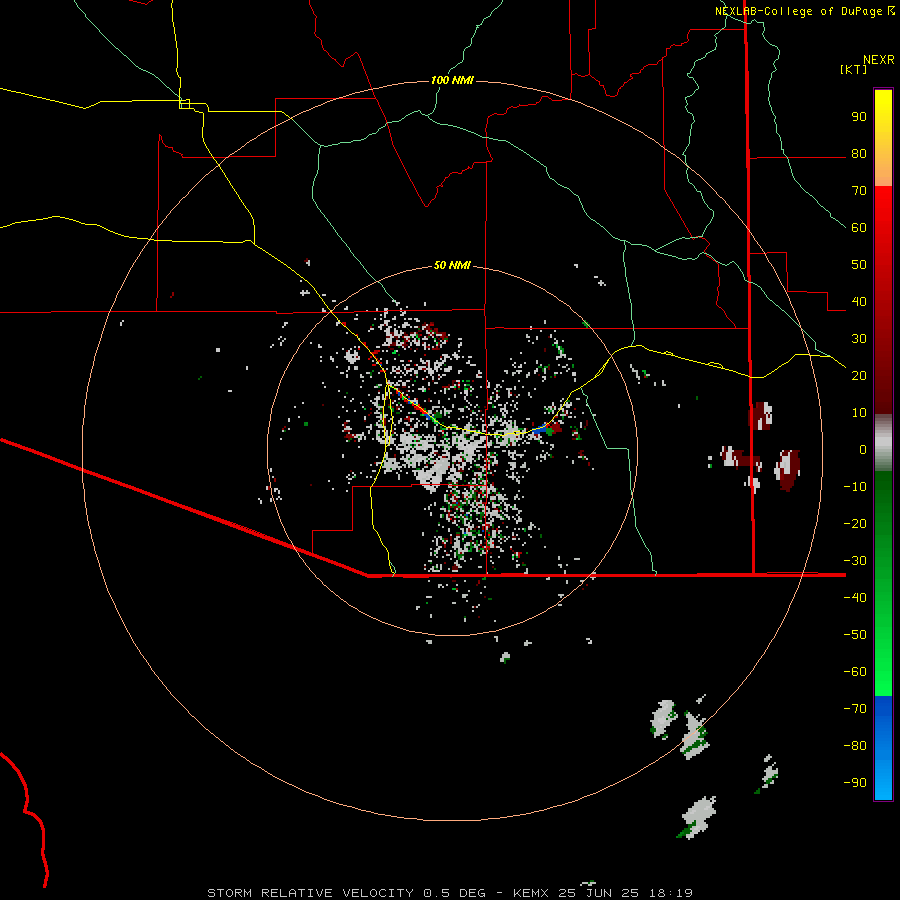900x900 pixels.
Task: Select the 100 NMI range ring label
Action: (x=452, y=80)
